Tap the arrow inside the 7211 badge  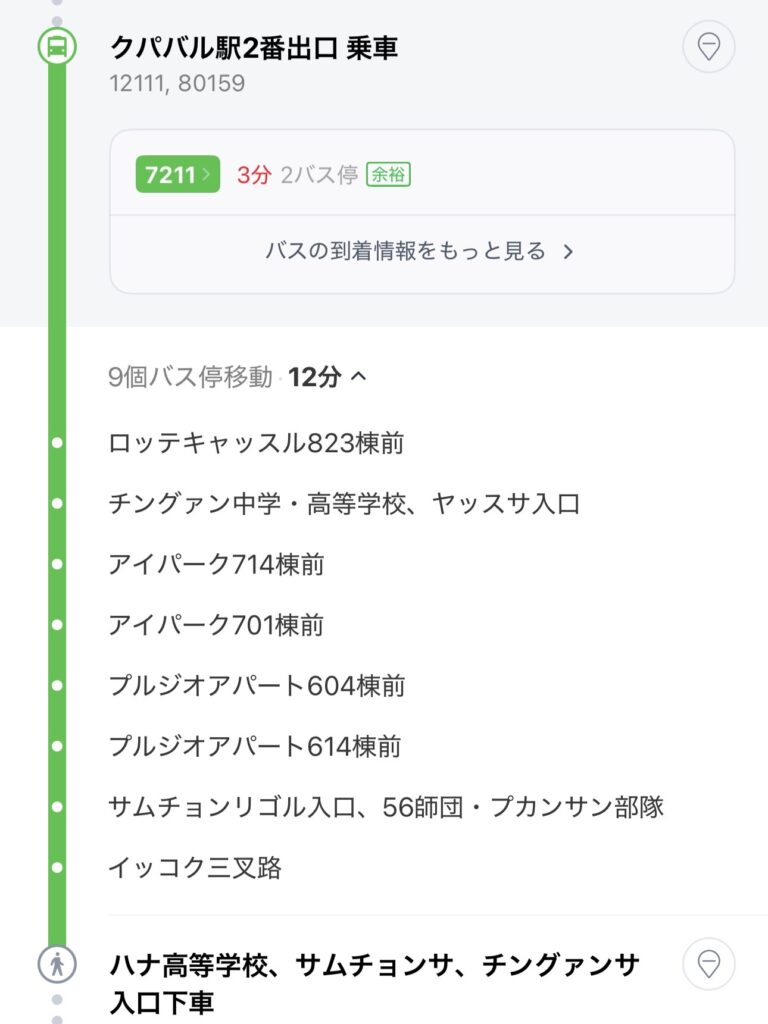click(x=207, y=175)
